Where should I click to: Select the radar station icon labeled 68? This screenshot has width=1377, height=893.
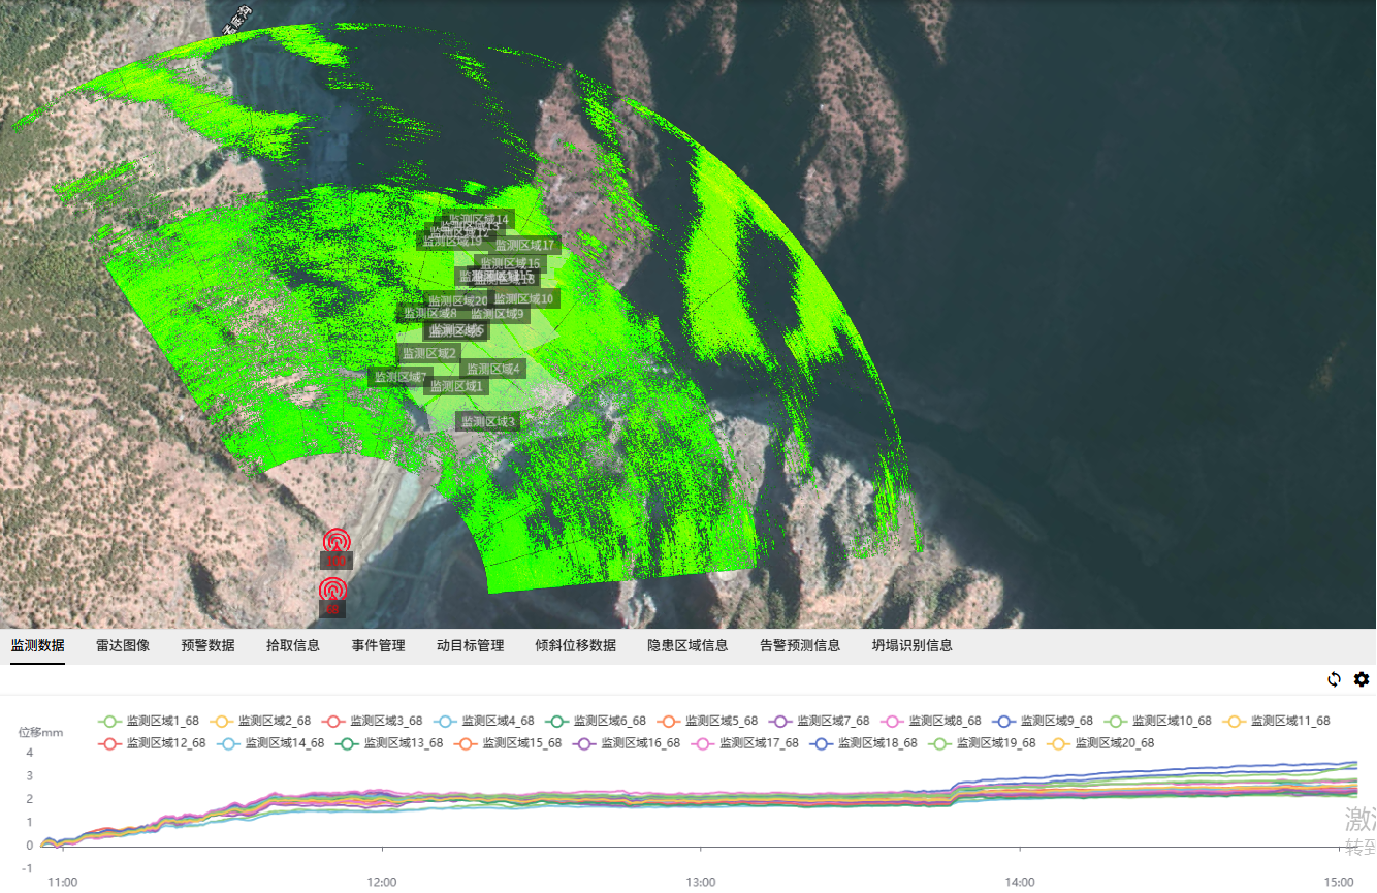click(x=333, y=590)
